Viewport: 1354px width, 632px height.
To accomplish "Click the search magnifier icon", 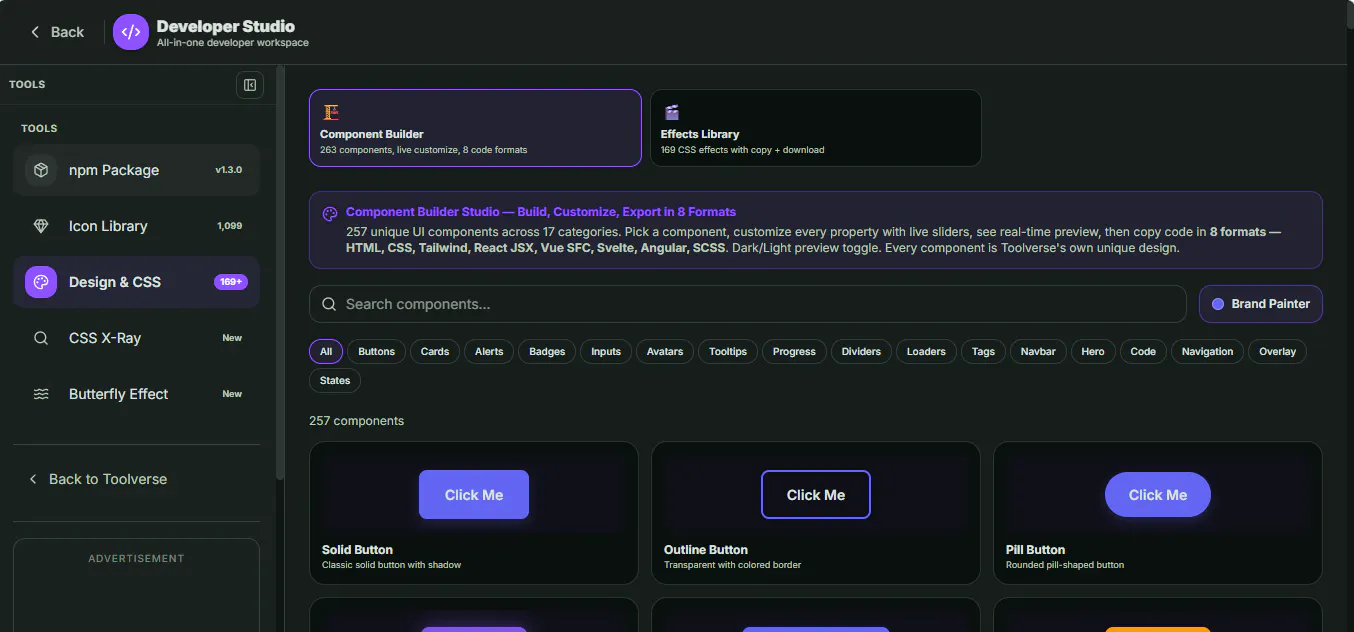I will click(x=329, y=304).
